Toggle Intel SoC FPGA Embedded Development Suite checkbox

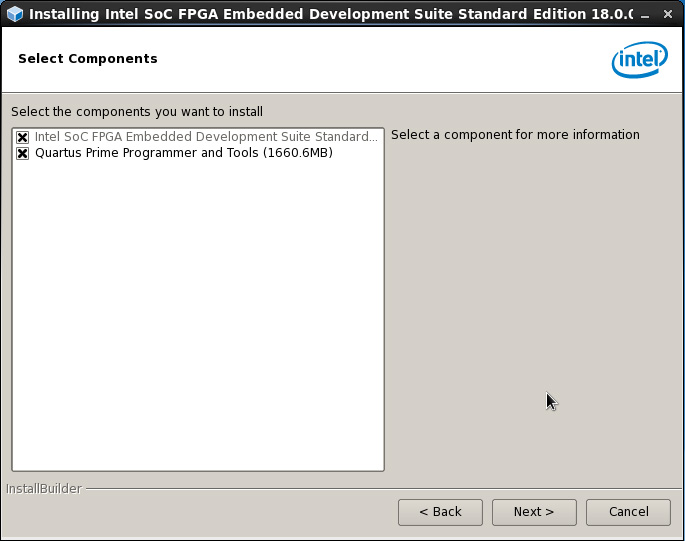coord(22,137)
